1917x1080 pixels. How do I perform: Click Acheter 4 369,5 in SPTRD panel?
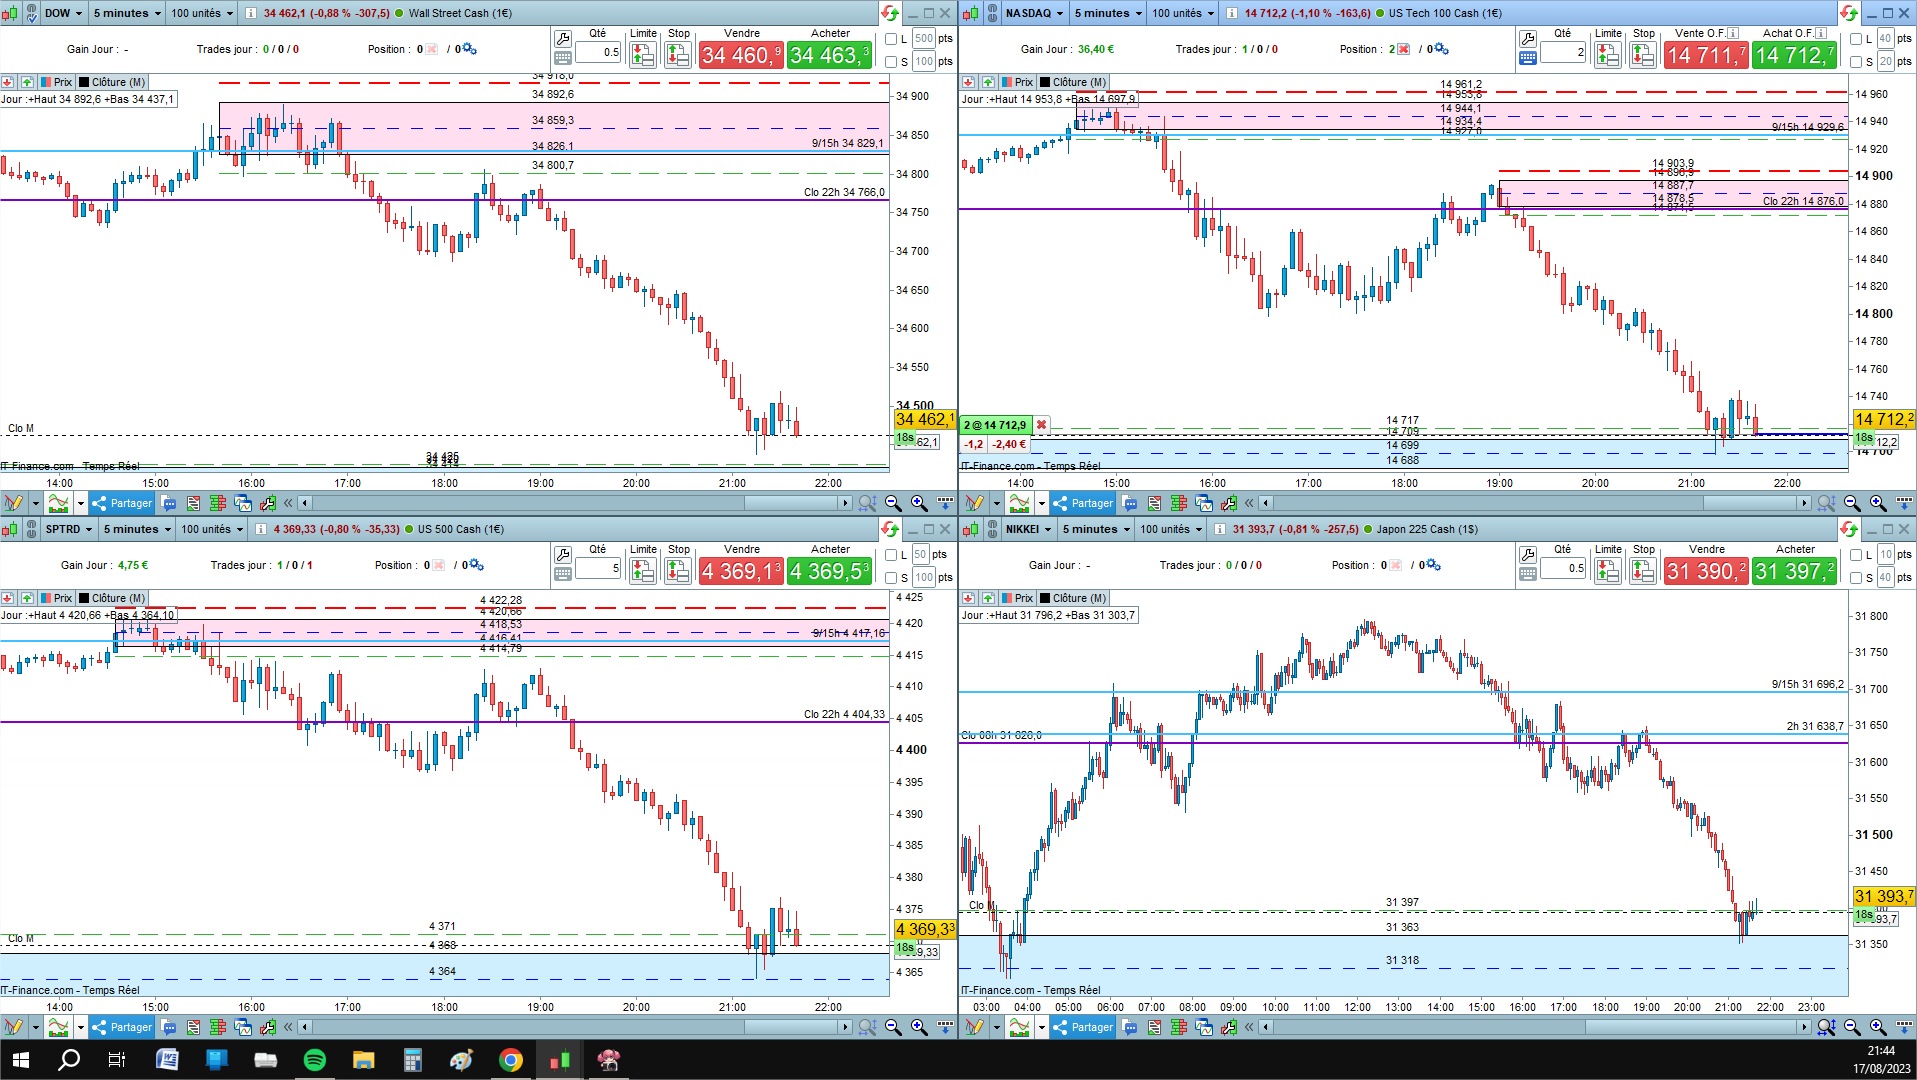point(830,571)
